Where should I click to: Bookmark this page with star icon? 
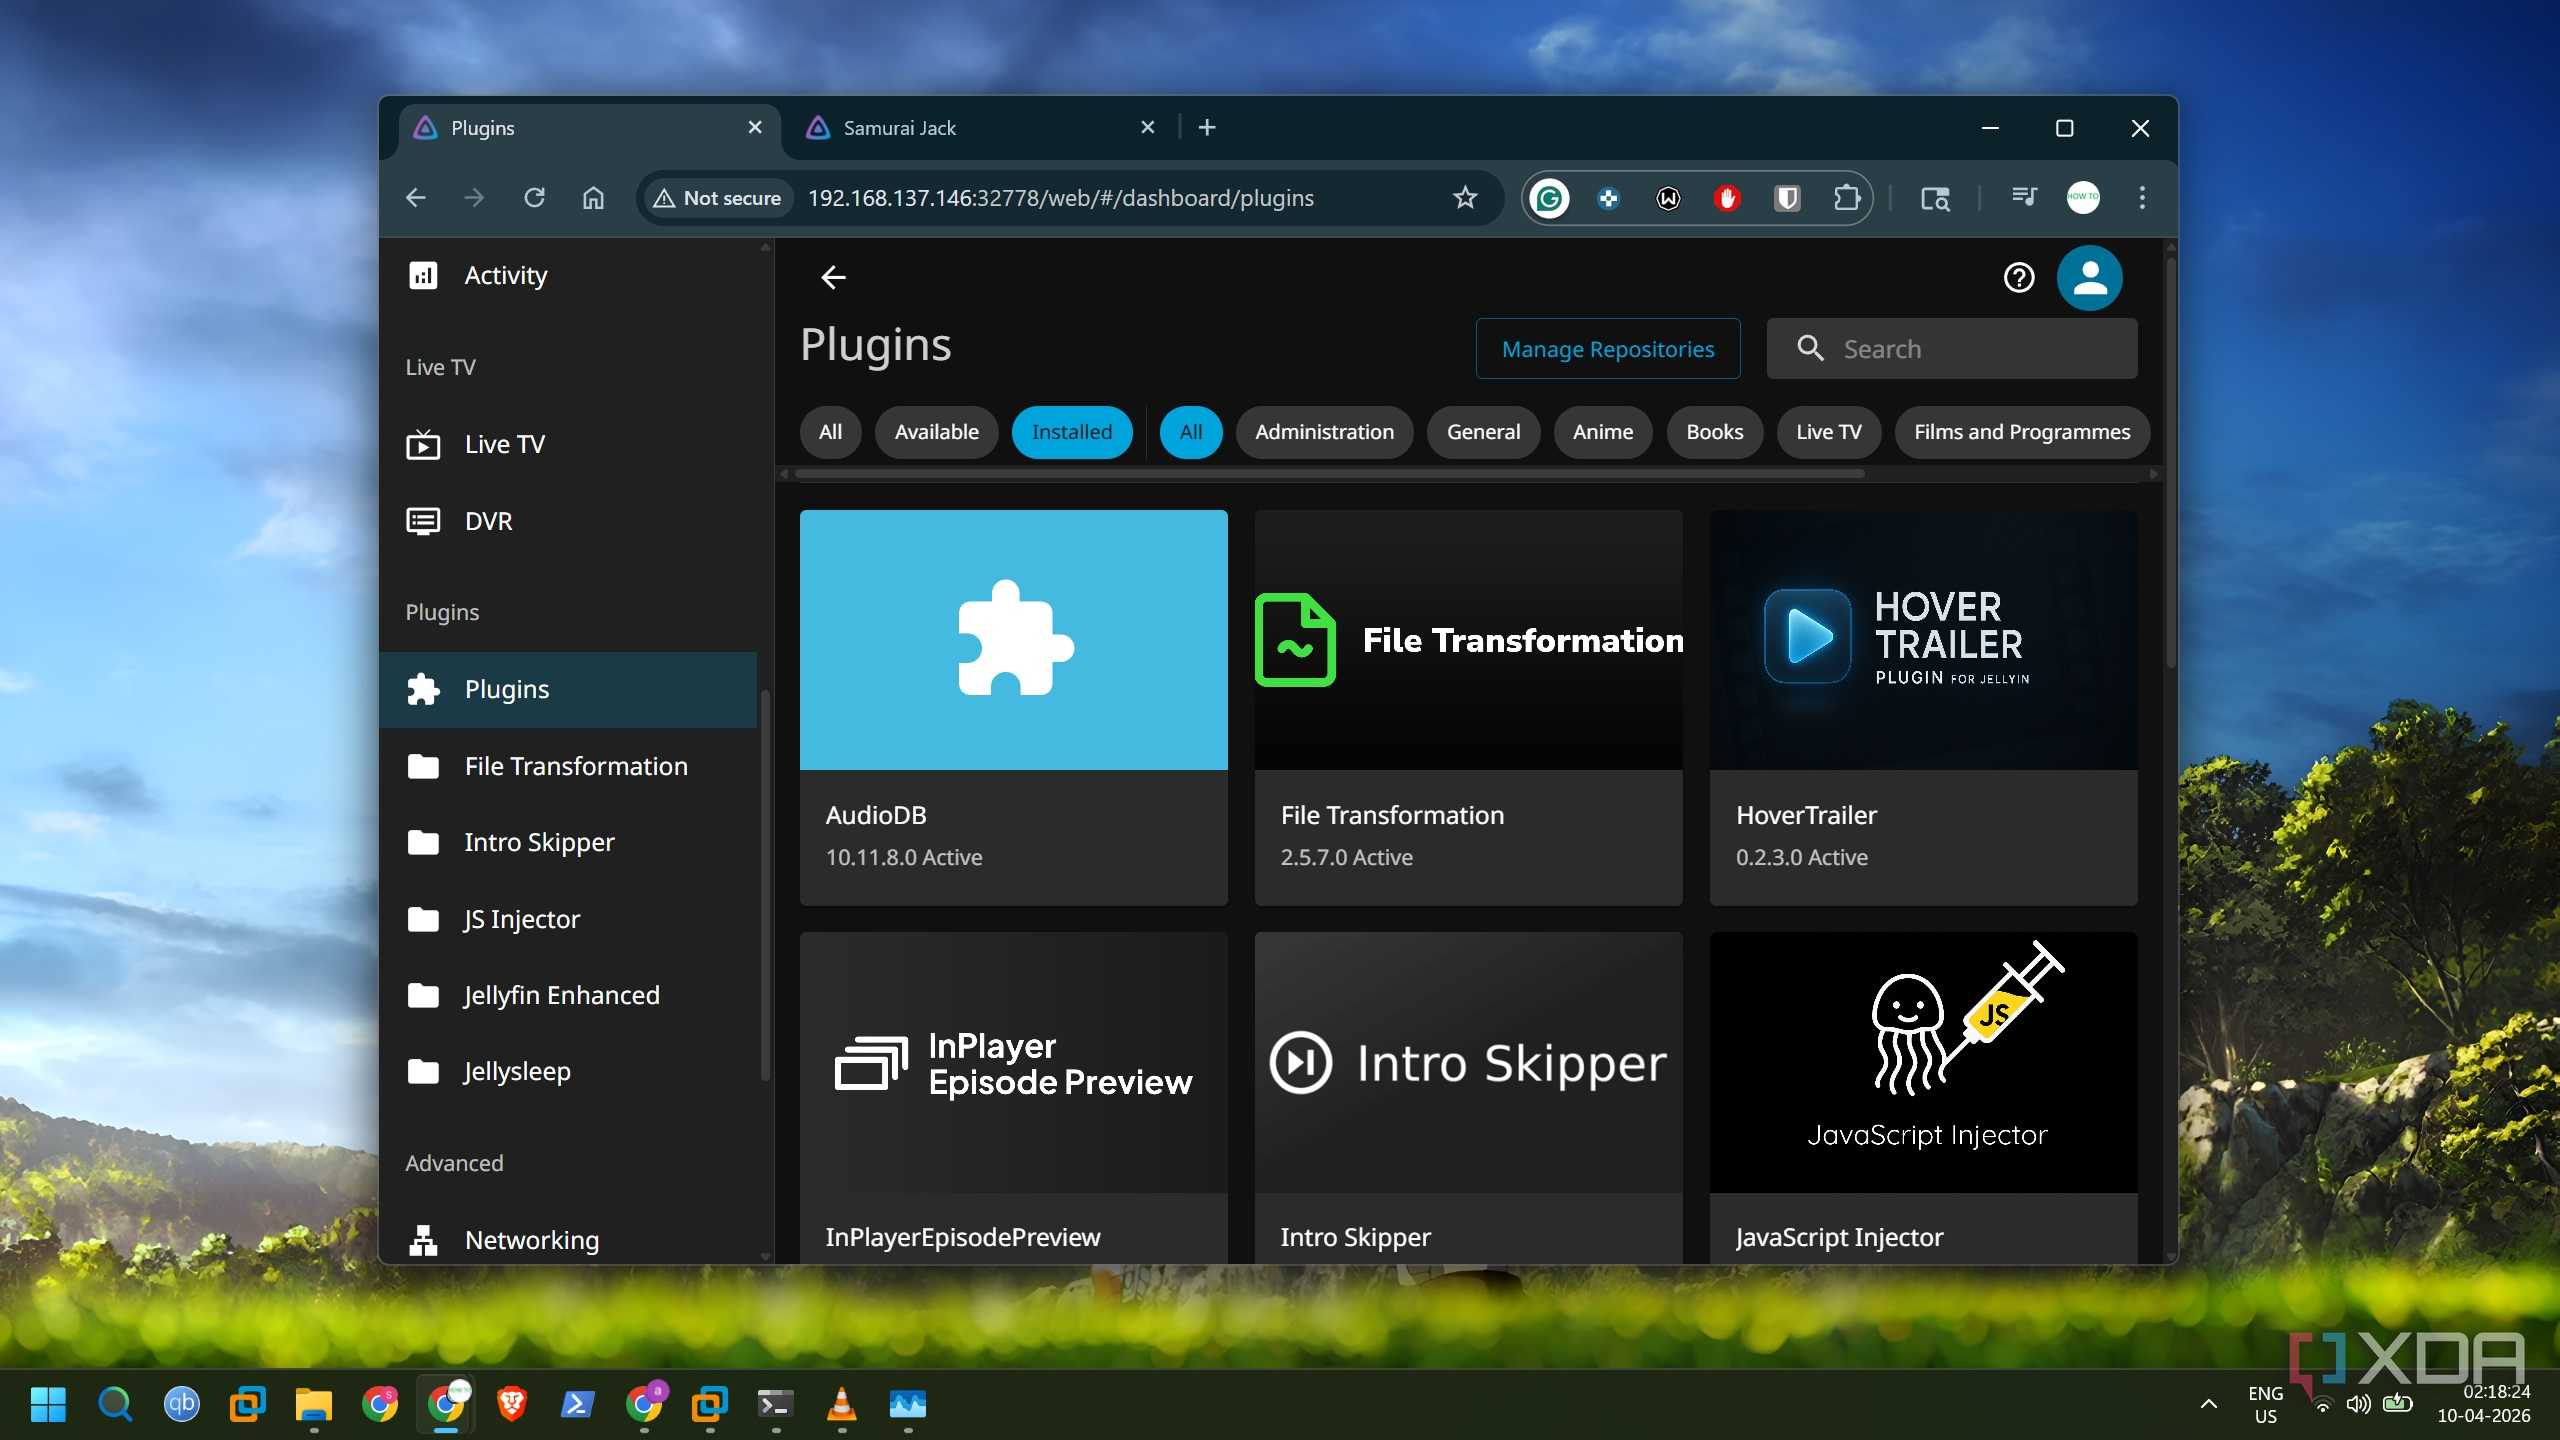(x=1464, y=198)
